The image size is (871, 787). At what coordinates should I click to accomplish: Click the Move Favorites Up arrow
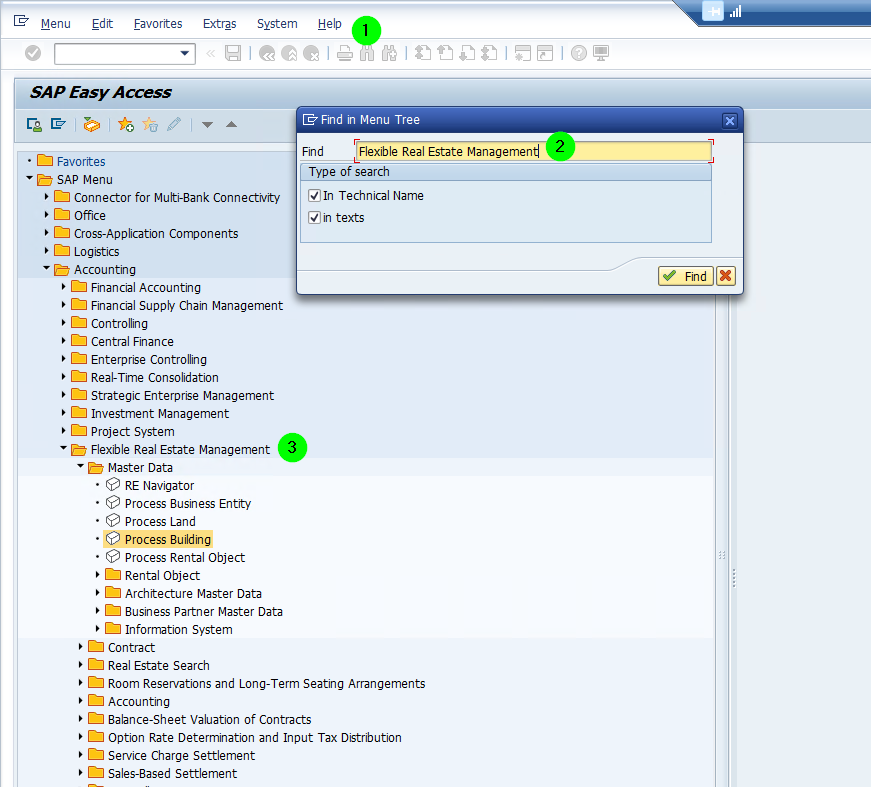click(x=232, y=124)
